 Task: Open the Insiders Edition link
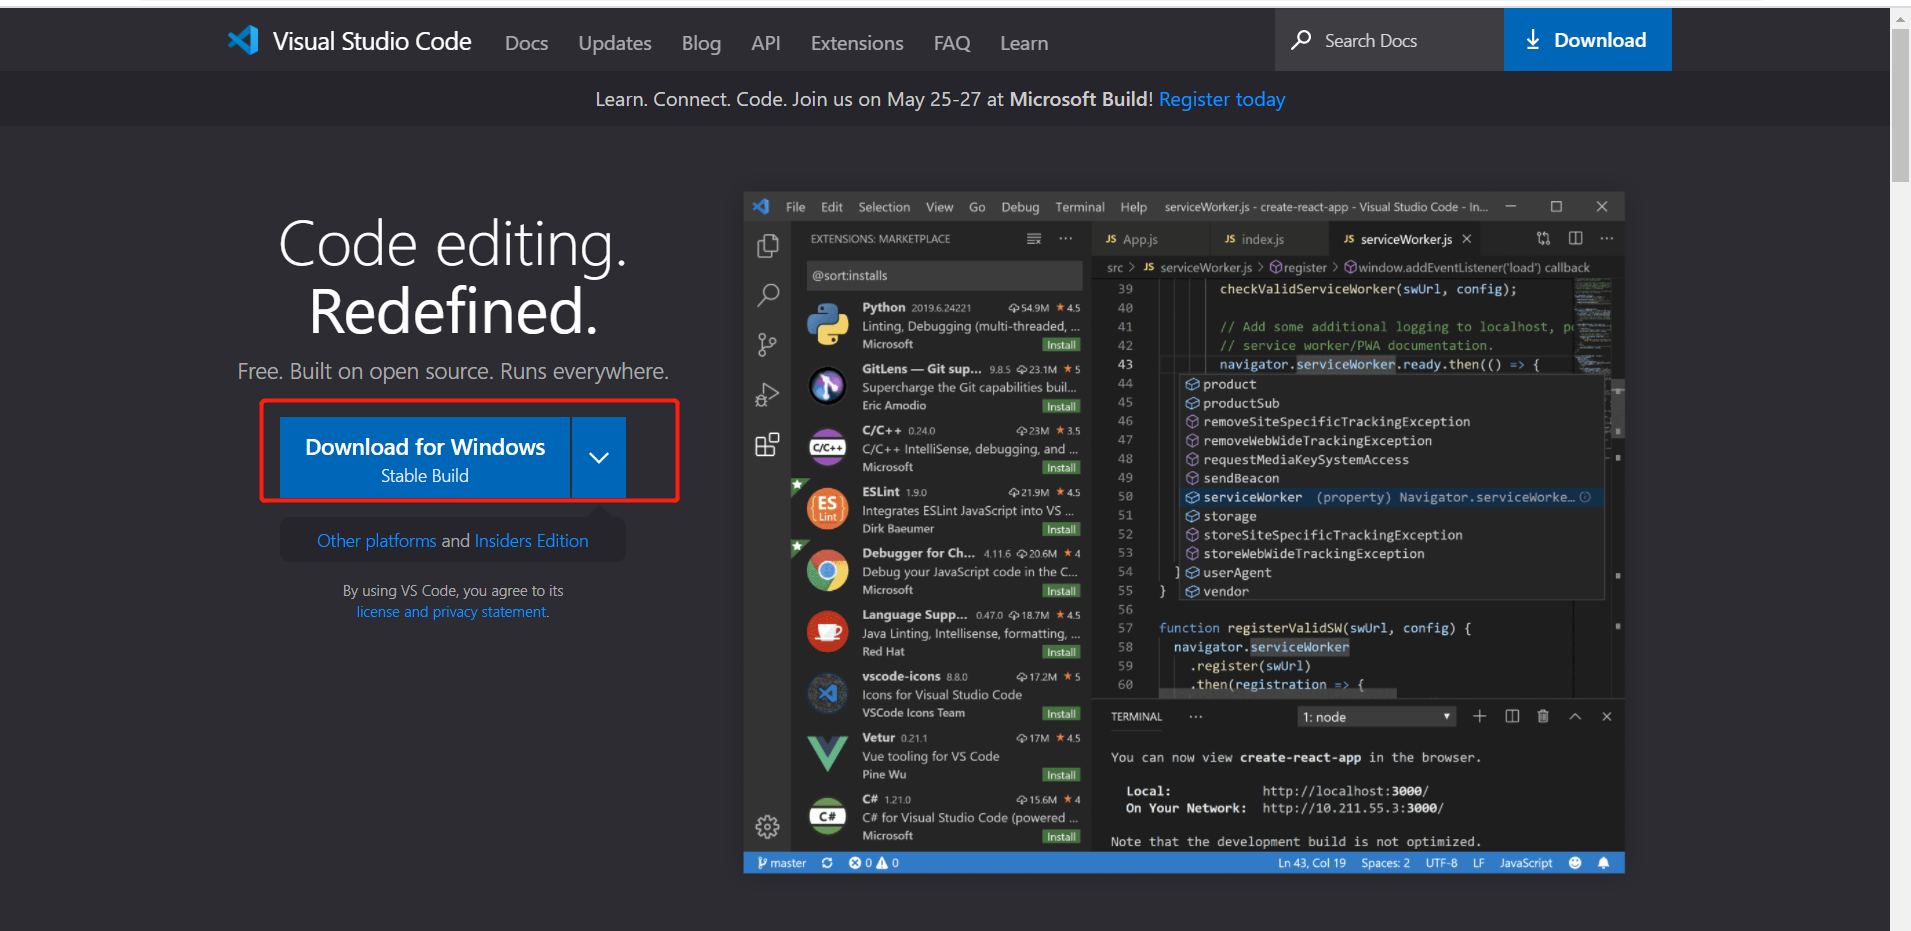coord(531,541)
